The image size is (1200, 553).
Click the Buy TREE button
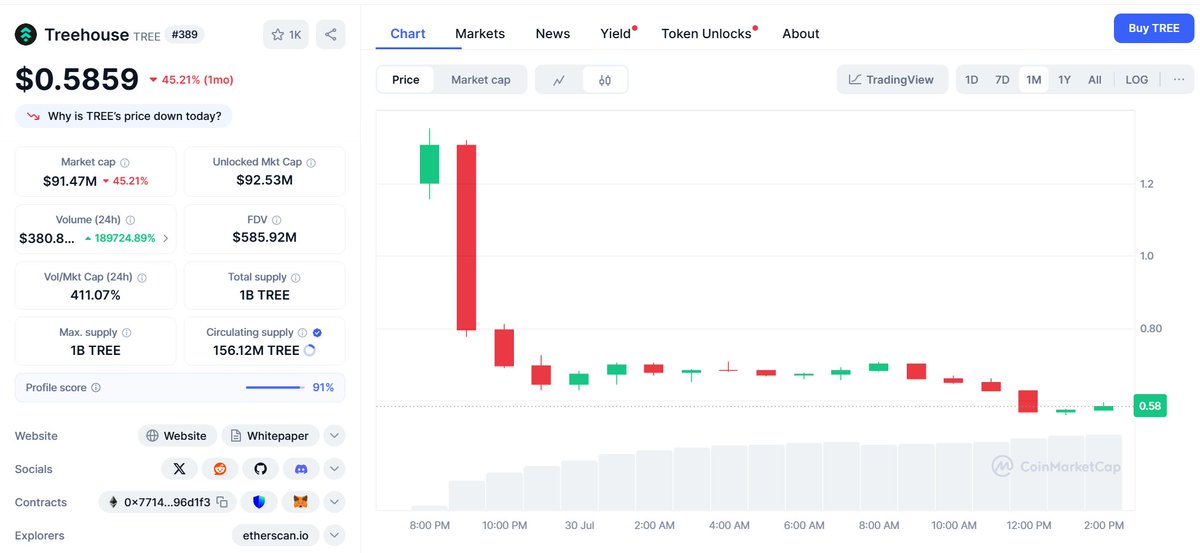coord(1154,28)
